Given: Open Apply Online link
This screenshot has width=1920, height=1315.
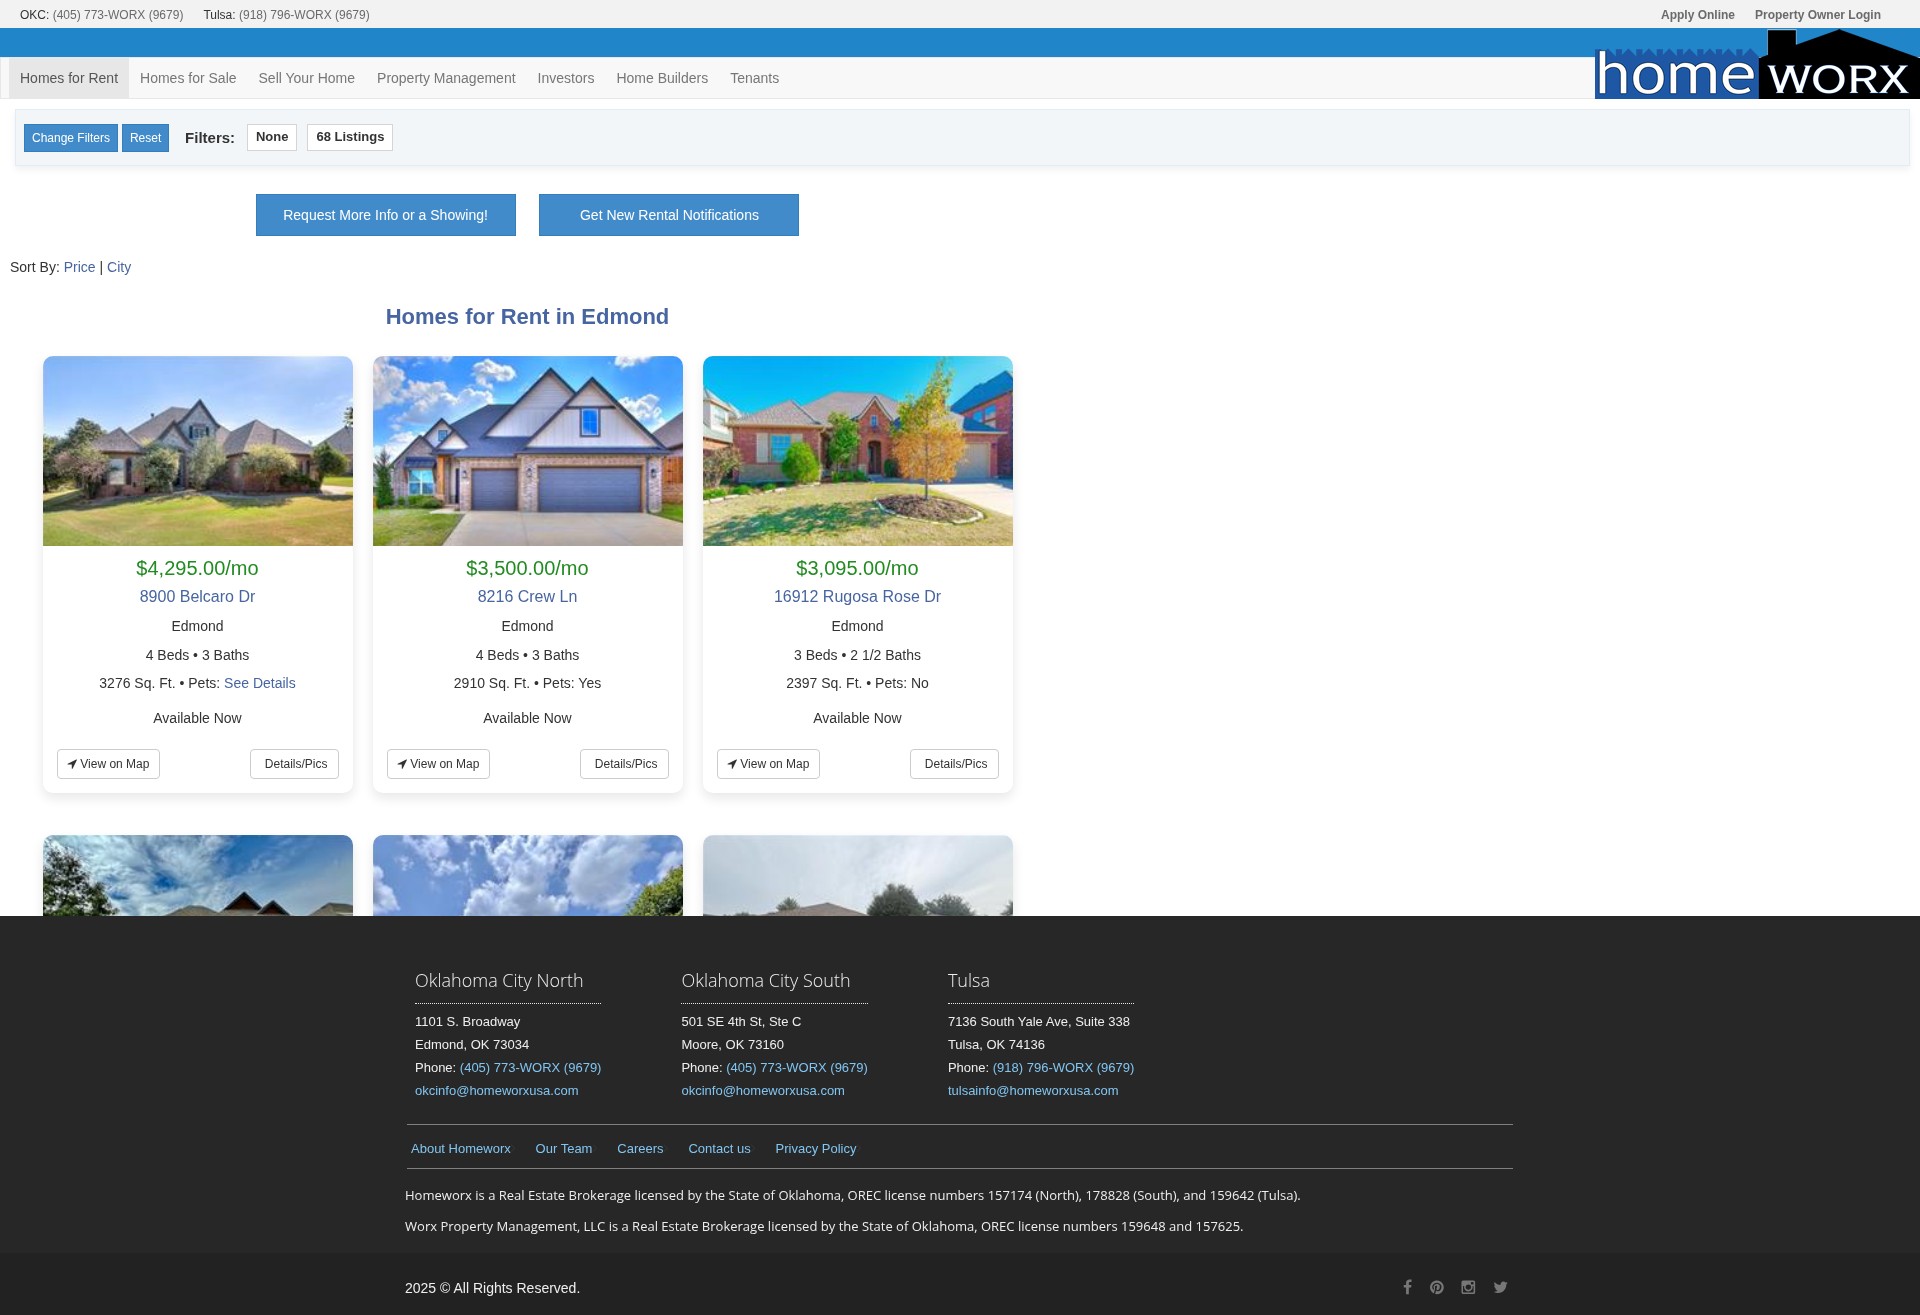Looking at the screenshot, I should [x=1698, y=15].
